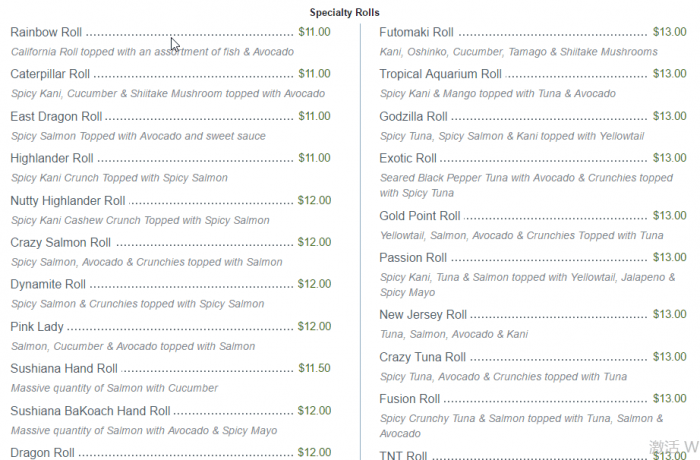Screen dimensions: 700x460
Task: Pick the Fusion Roll item
Action: point(410,399)
